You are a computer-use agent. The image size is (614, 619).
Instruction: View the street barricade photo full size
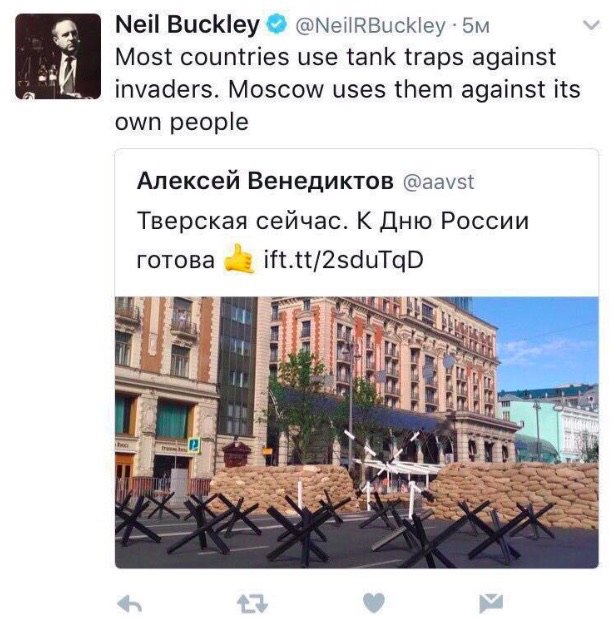pos(357,432)
